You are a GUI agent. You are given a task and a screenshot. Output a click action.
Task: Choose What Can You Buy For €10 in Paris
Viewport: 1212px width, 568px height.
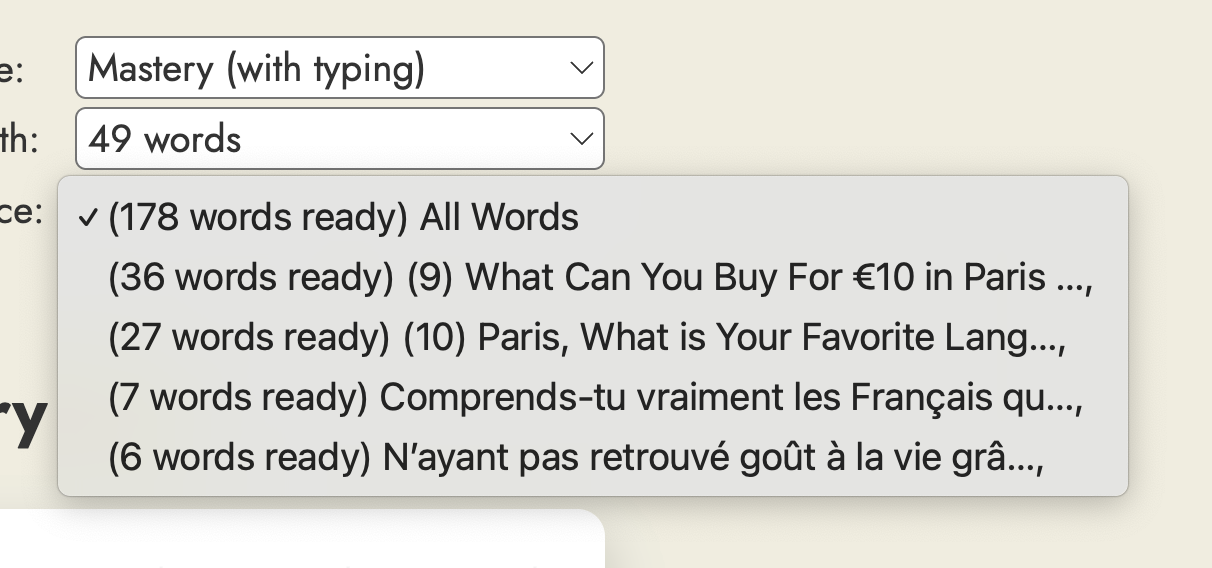(600, 278)
